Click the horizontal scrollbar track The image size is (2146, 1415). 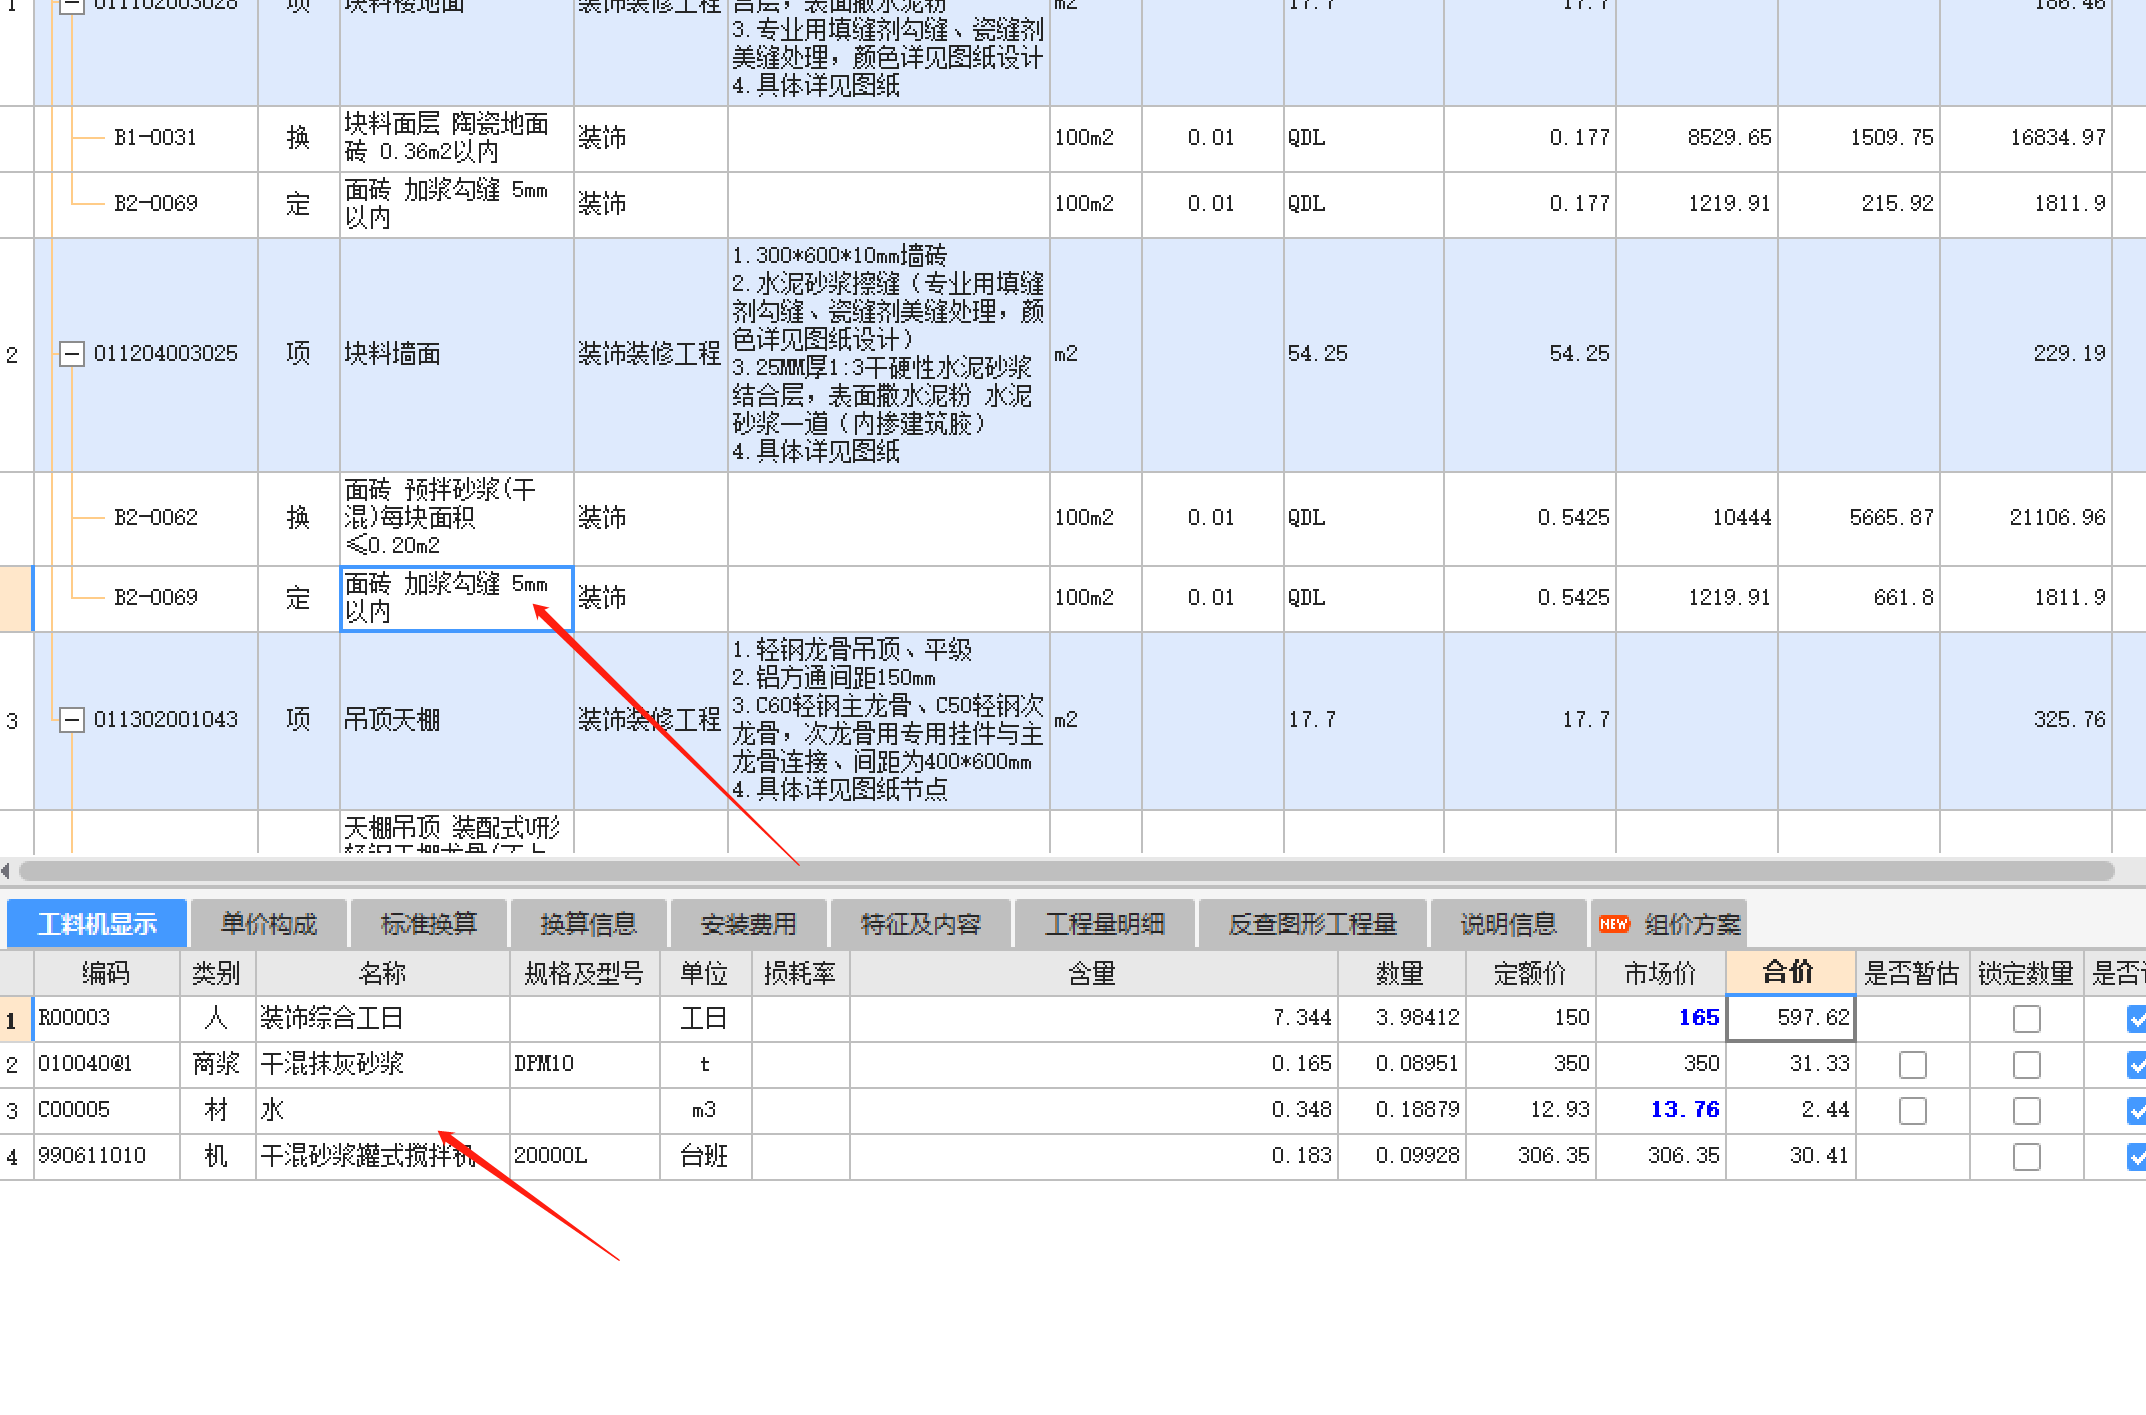click(x=1066, y=871)
